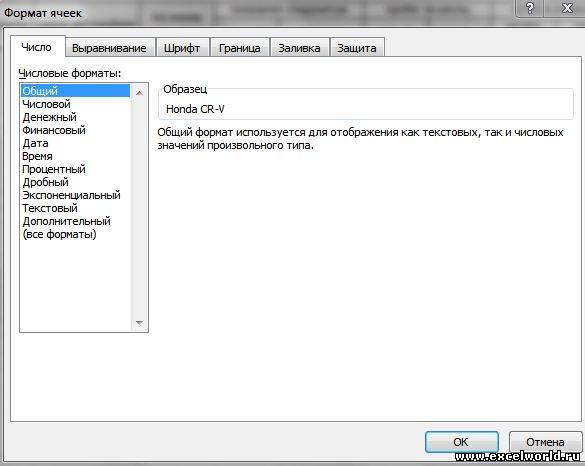The image size is (585, 466).
Task: Click the list scrollbar up arrow
Action: tap(139, 93)
